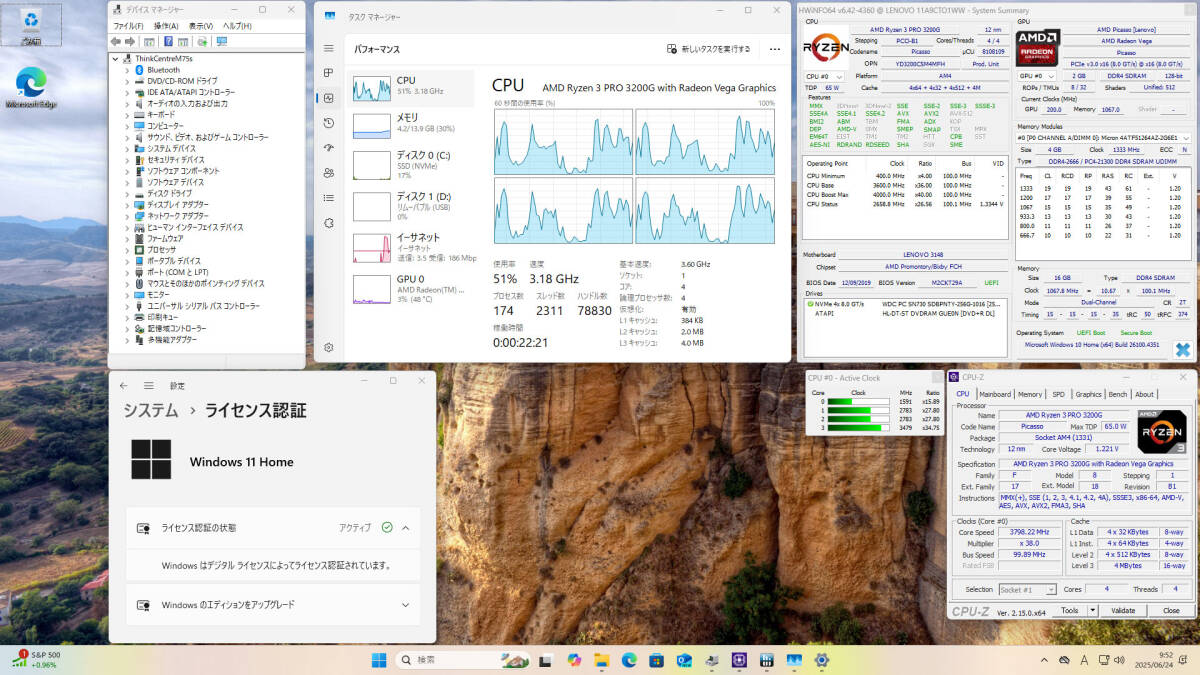Open the Processes page icon in Task Manager
The width and height of the screenshot is (1200, 675).
329,73
